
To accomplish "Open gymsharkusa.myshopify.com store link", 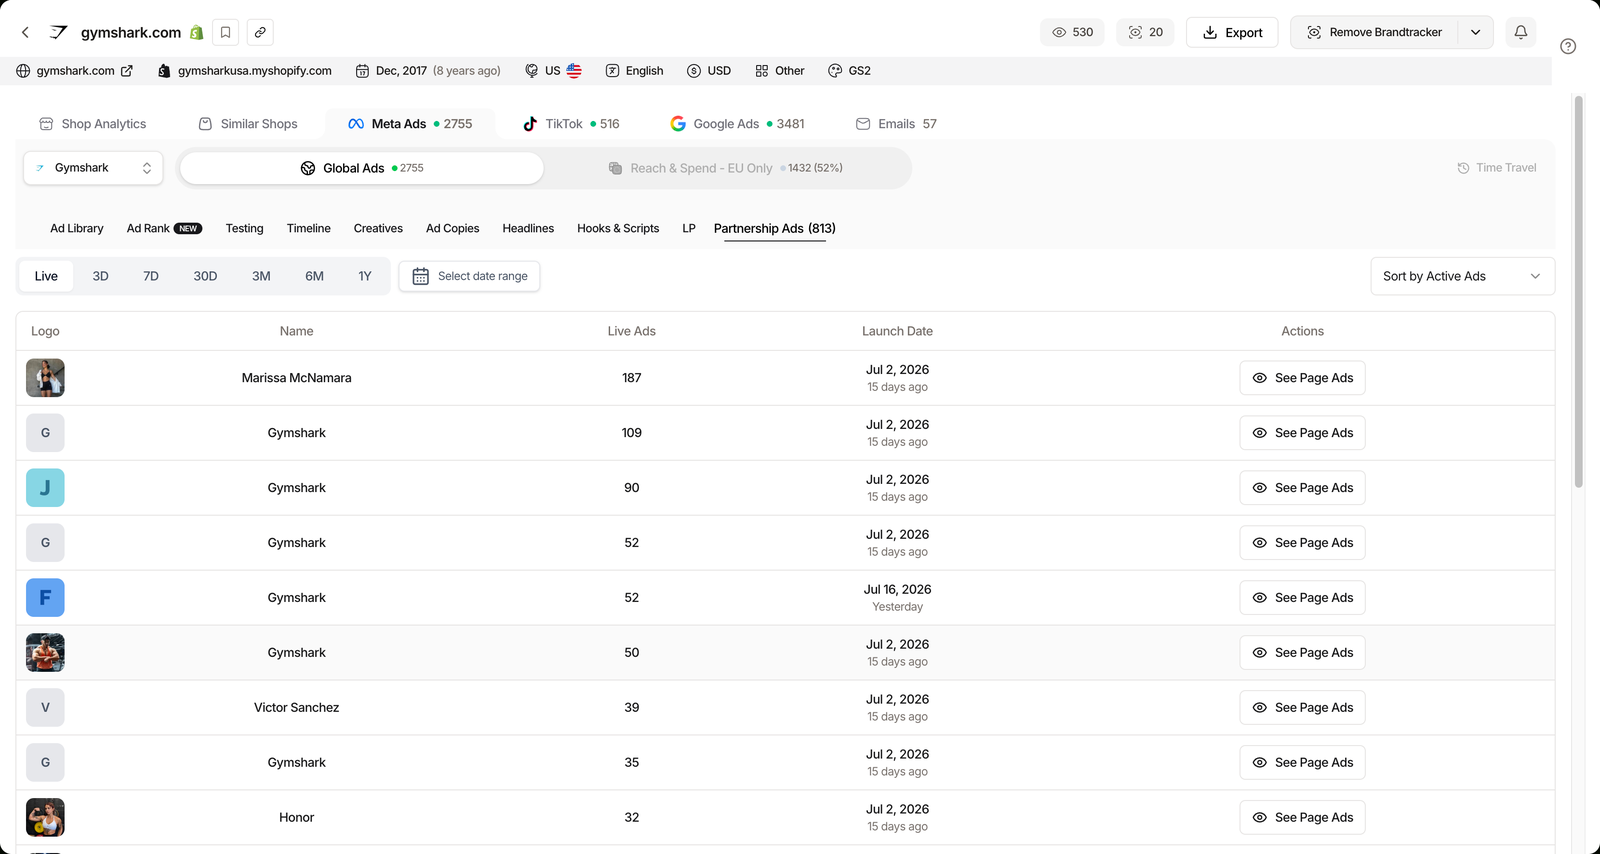I will [x=245, y=71].
